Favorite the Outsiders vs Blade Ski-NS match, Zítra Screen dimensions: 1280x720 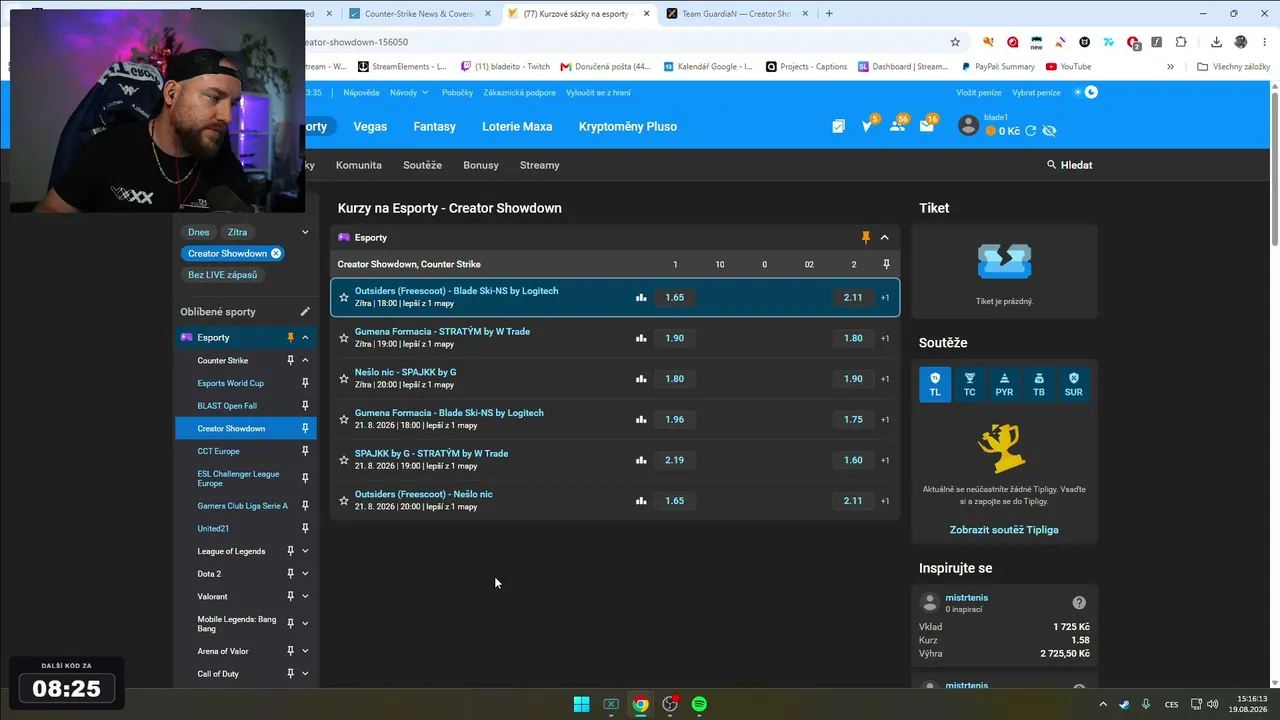pyautogui.click(x=344, y=297)
